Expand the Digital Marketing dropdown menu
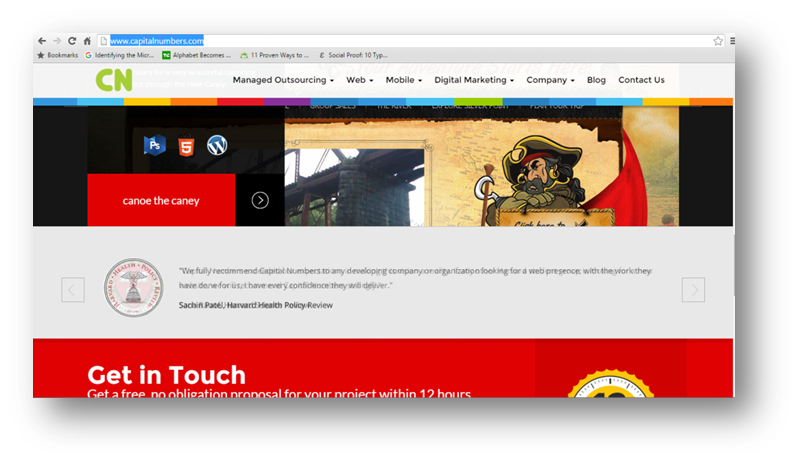This screenshot has width=800, height=463. tap(474, 80)
